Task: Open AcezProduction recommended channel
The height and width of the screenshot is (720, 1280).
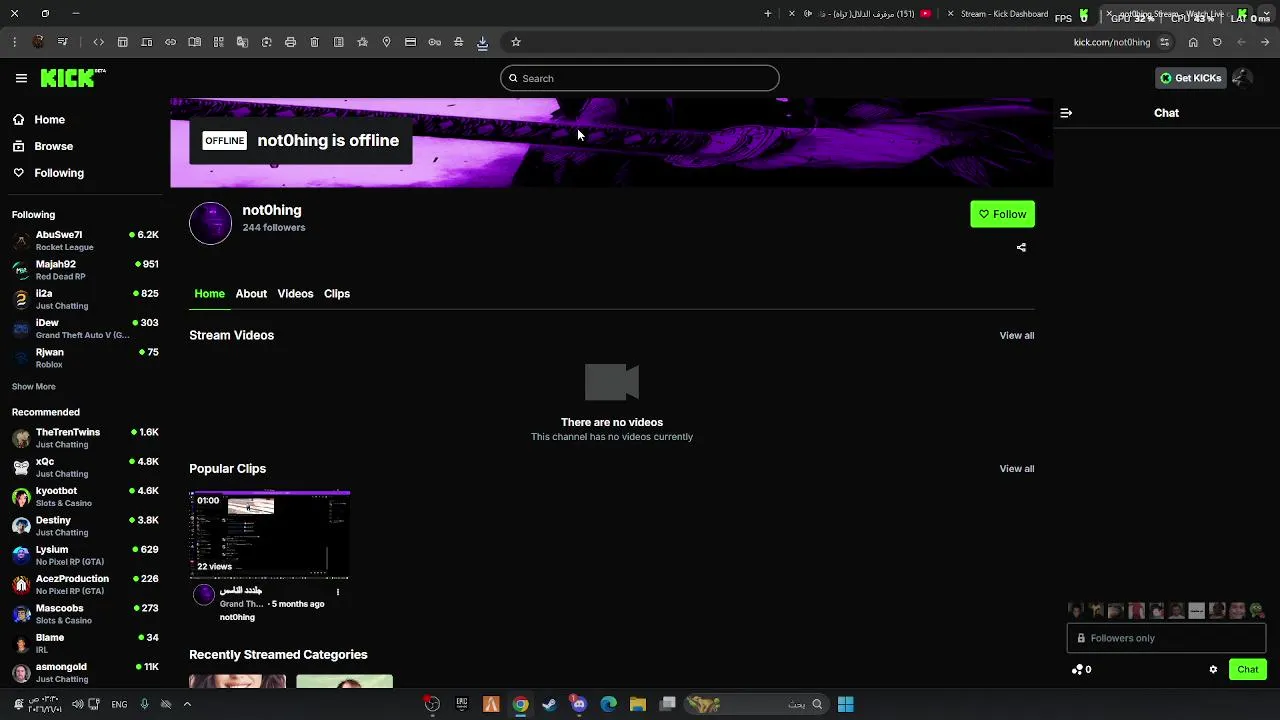Action: click(x=85, y=584)
